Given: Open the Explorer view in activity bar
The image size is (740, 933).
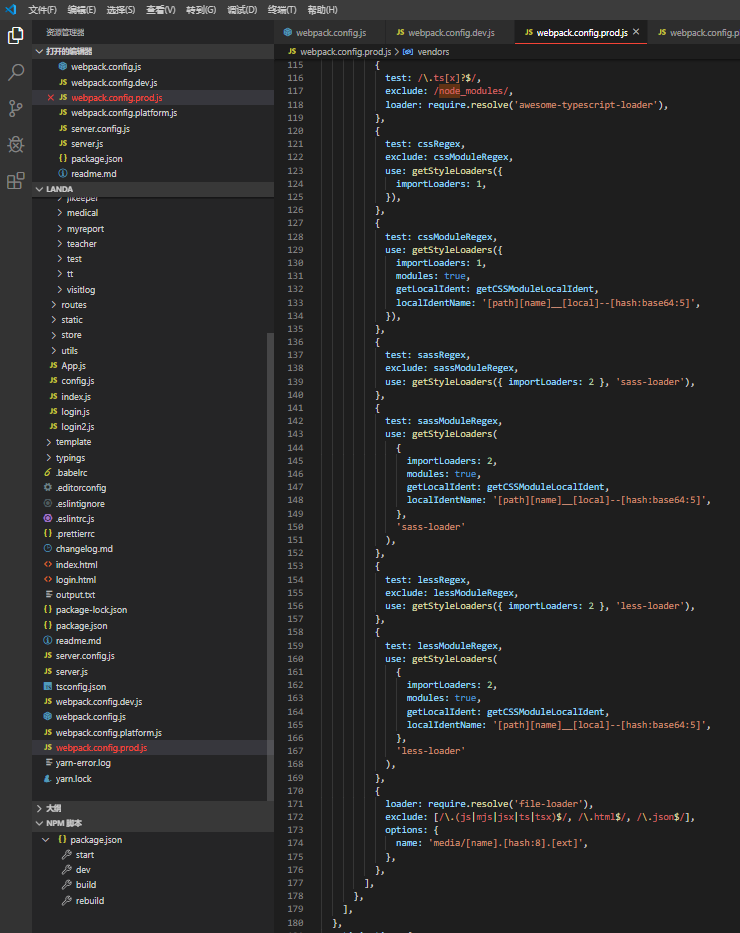Looking at the screenshot, I should point(15,36).
